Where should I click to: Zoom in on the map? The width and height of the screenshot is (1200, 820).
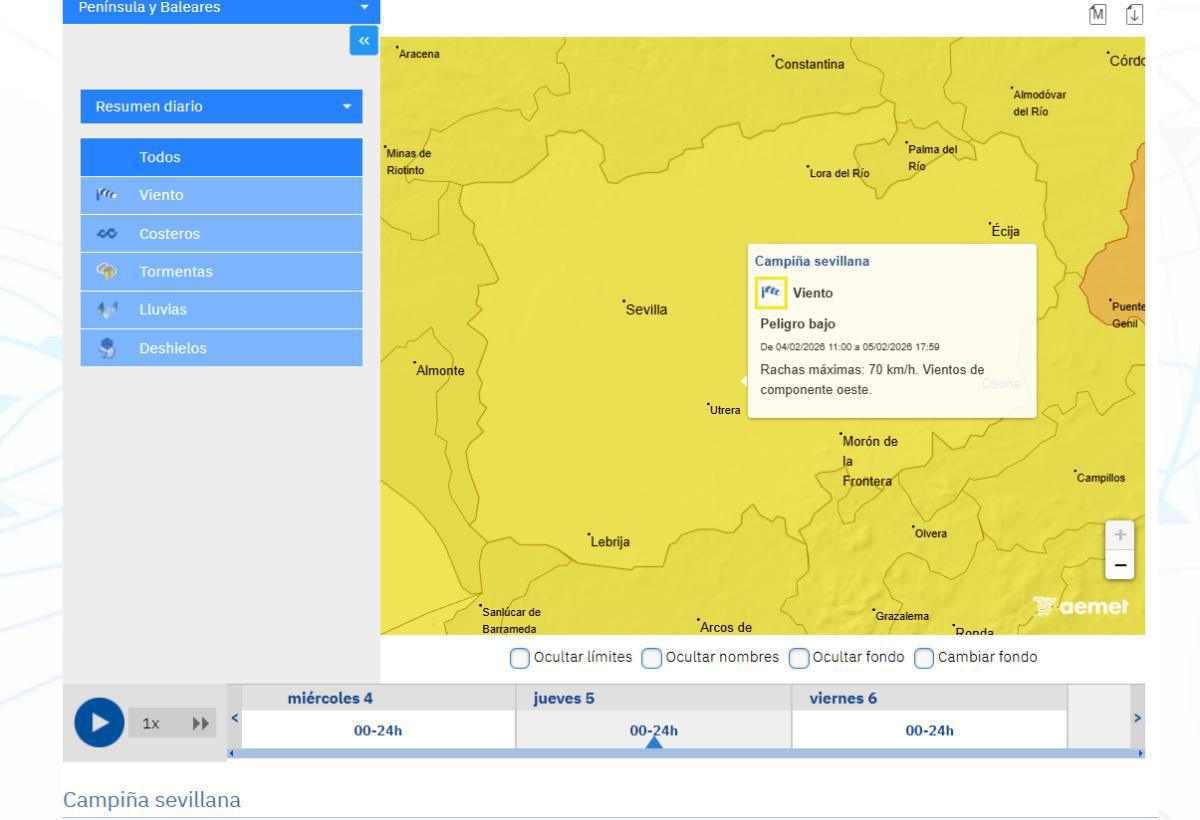1119,535
